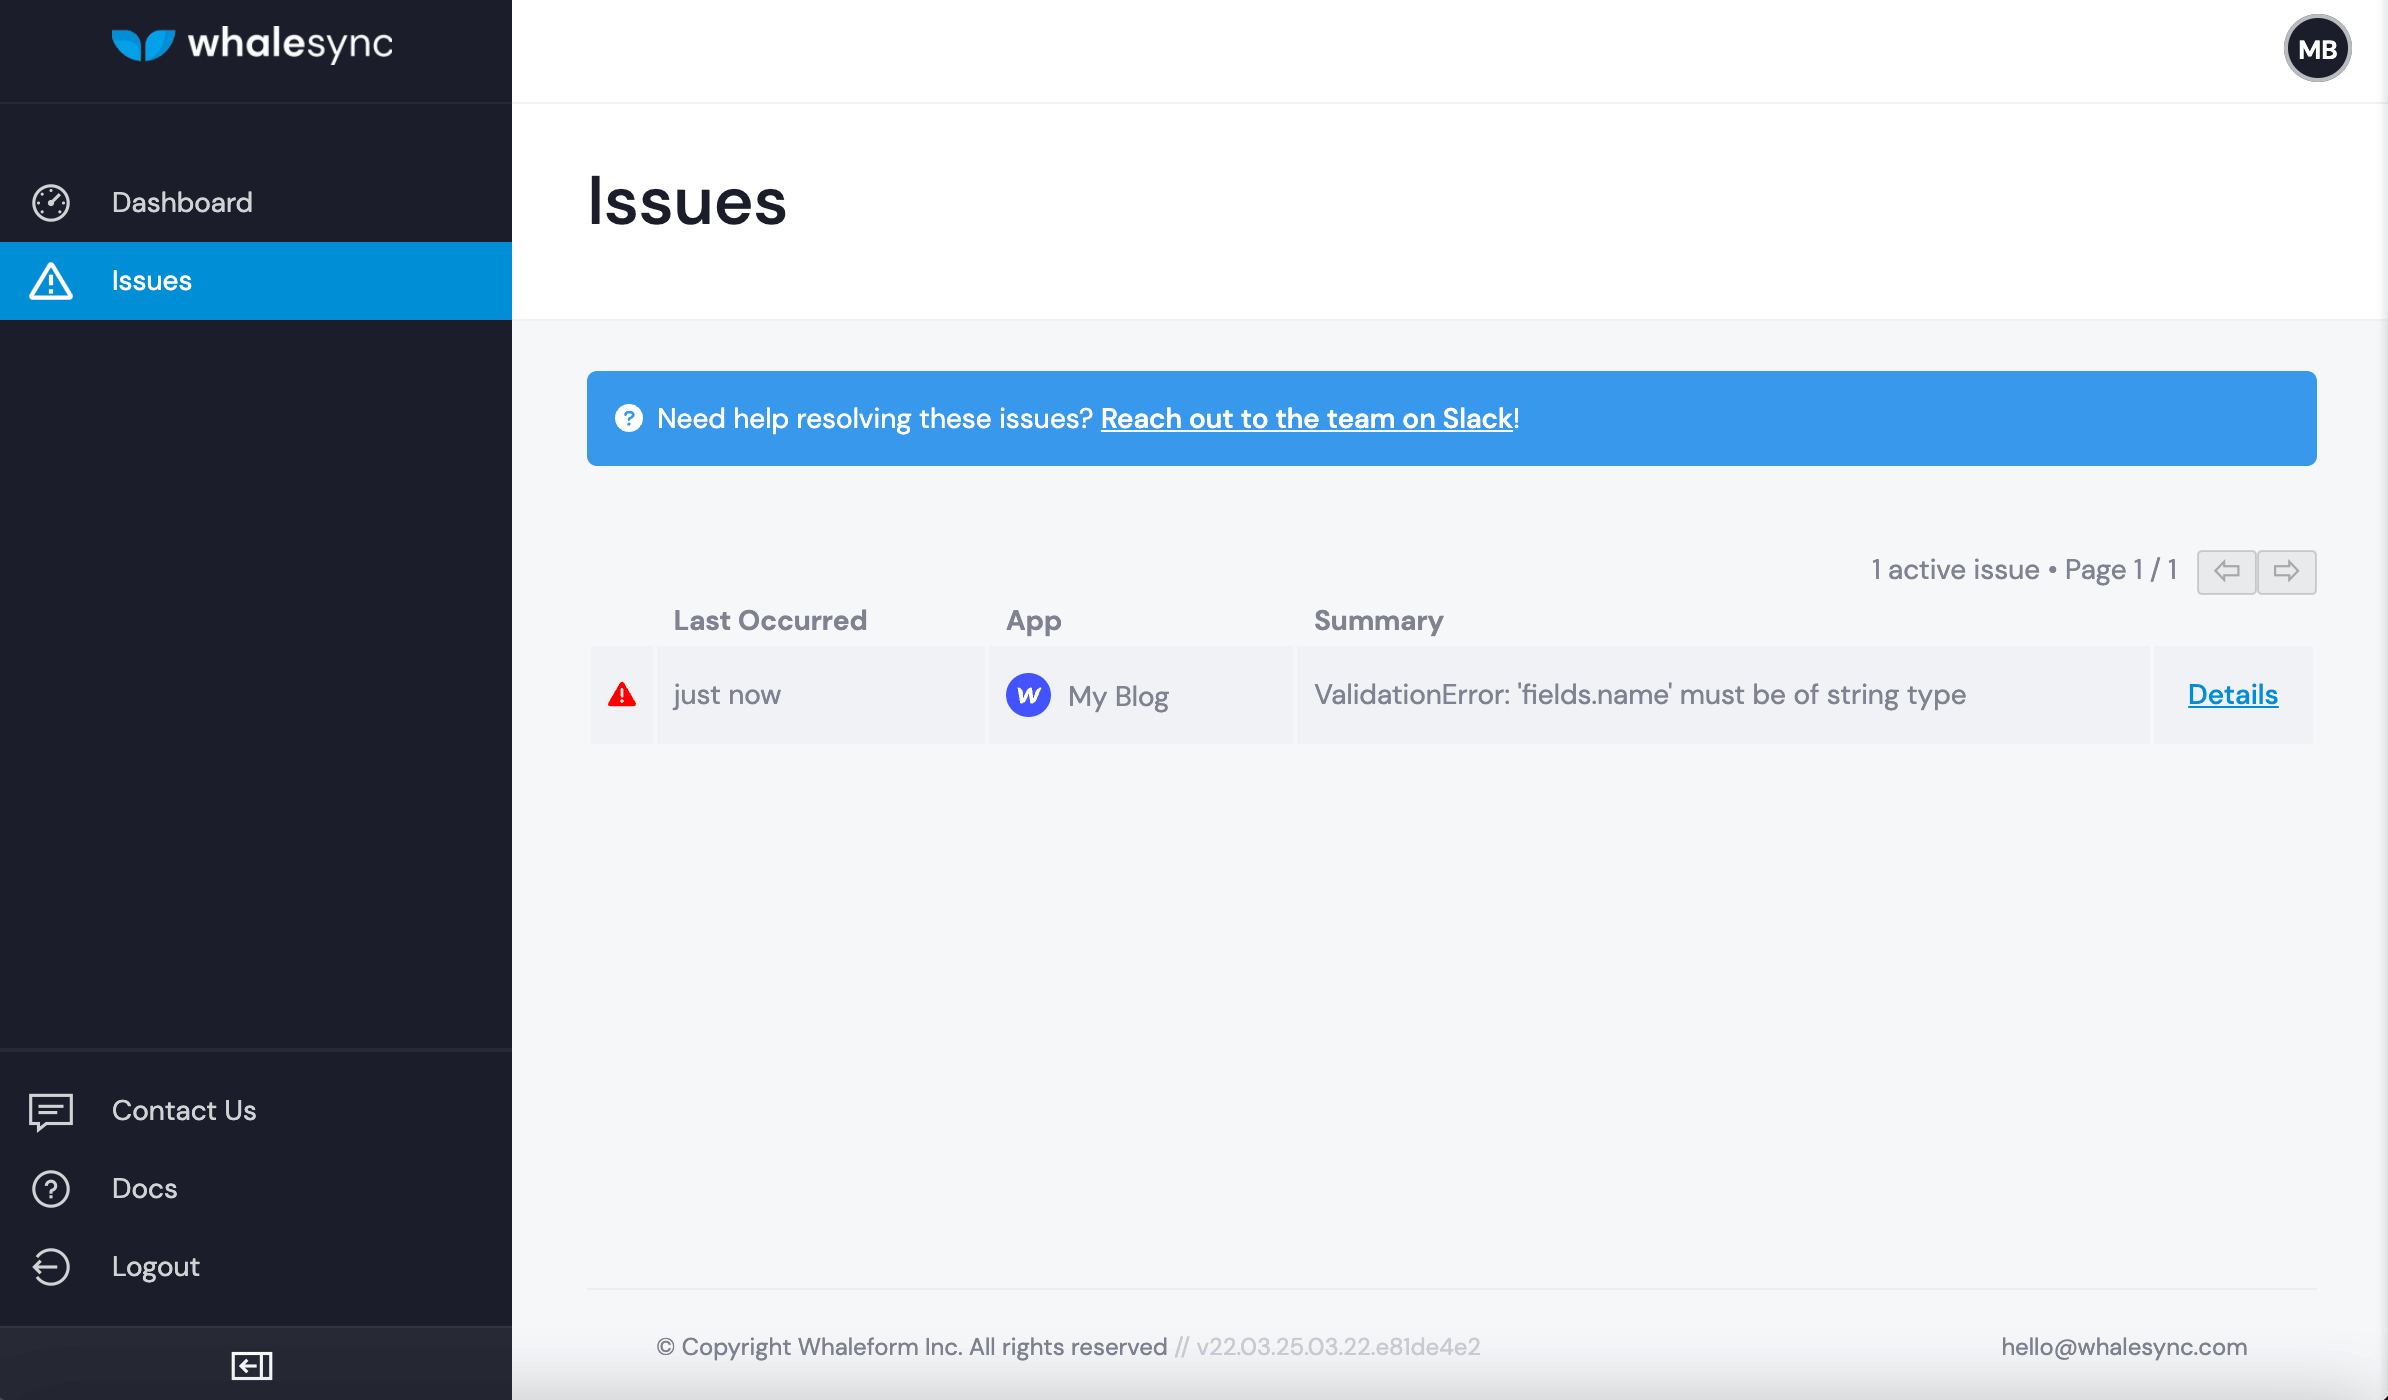Click the red error triangle on the issue row
Screen dimensions: 2388x1400
(x=621, y=694)
